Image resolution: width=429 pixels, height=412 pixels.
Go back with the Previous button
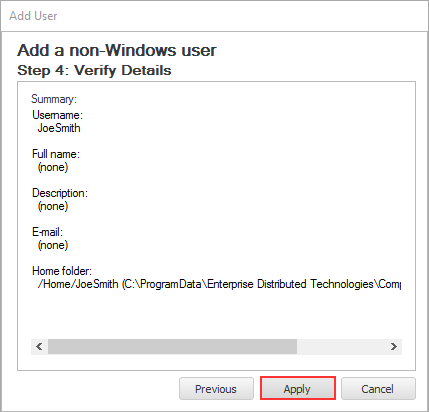tap(216, 389)
